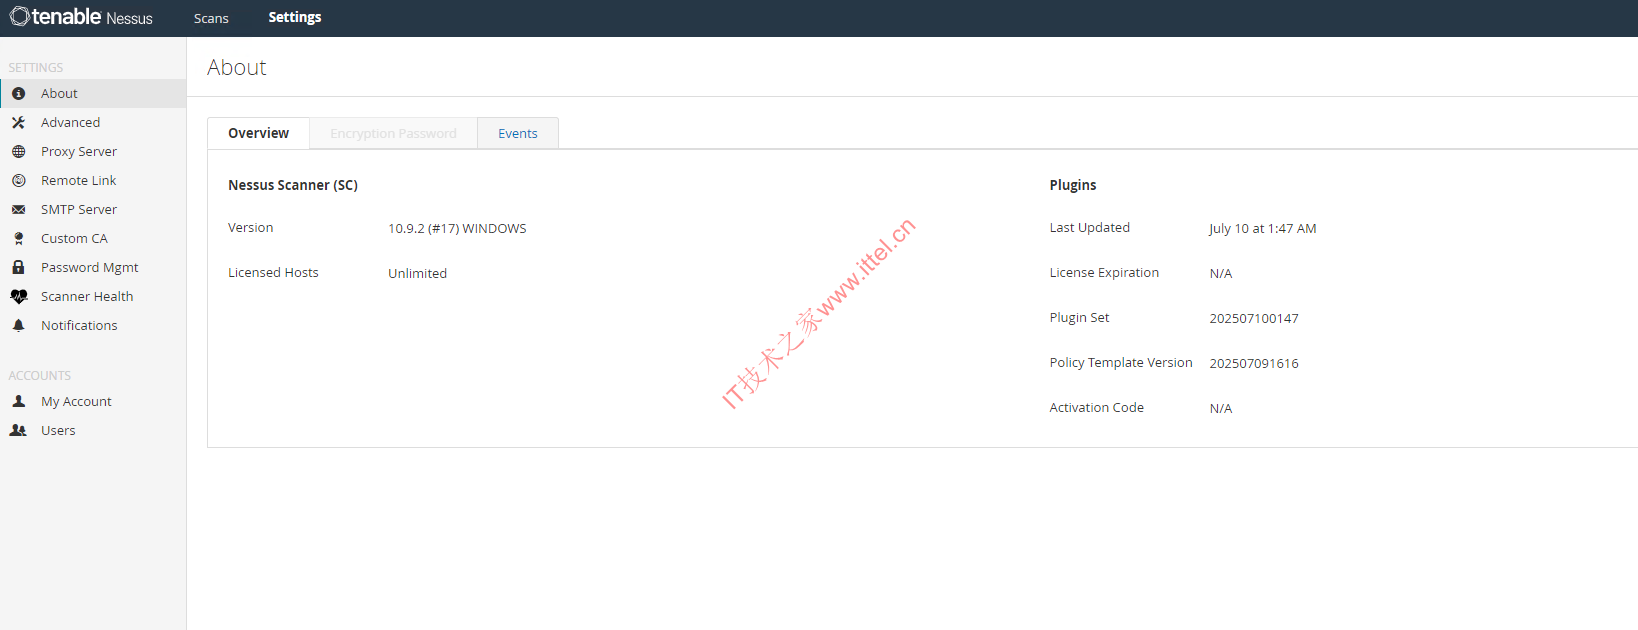Click the Nessus Scanner (SC) heading
1638x630 pixels.
(293, 185)
